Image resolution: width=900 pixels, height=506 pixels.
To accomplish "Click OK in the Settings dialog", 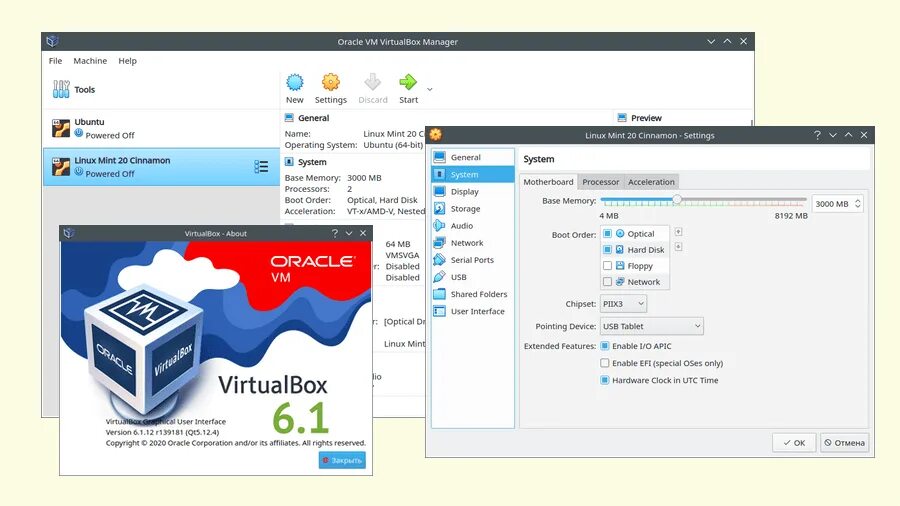I will point(794,443).
